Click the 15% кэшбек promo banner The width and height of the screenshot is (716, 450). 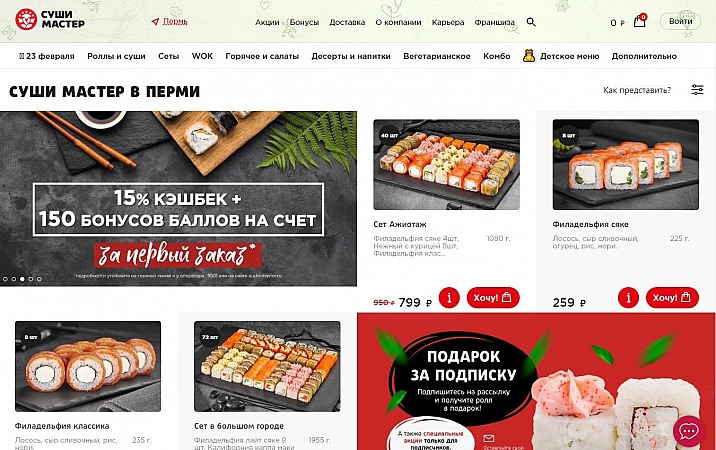pos(178,199)
